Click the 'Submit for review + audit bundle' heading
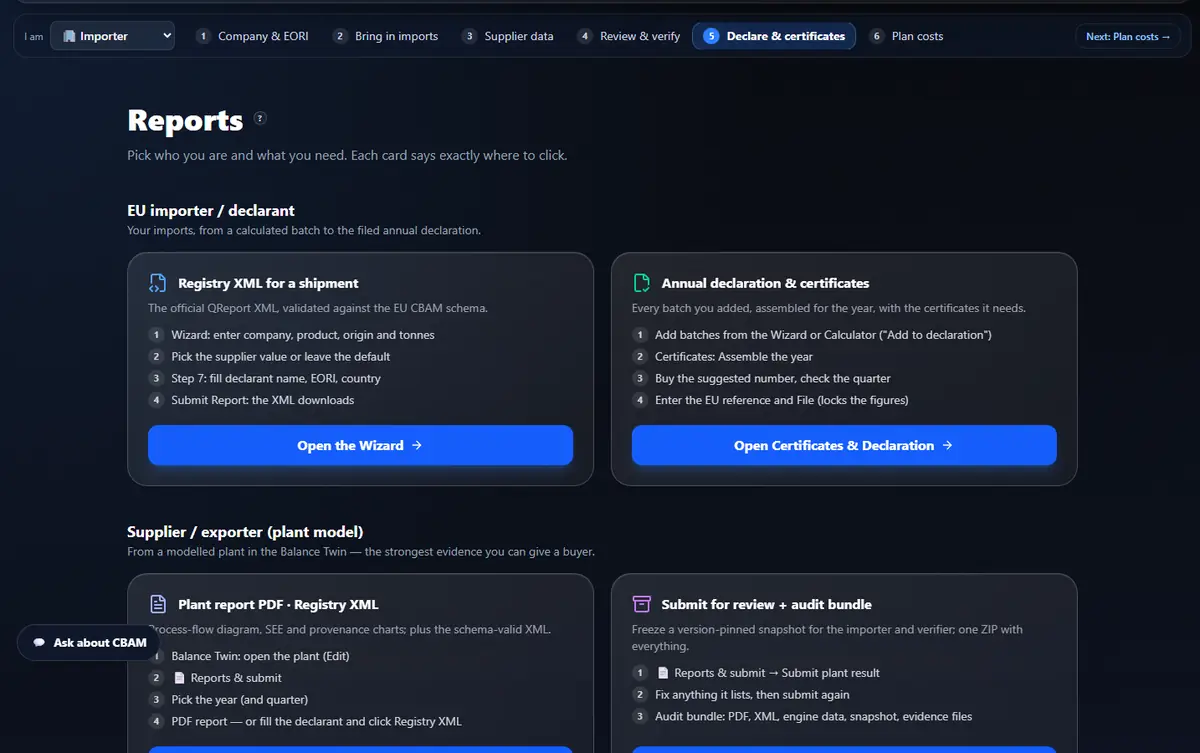 click(x=766, y=604)
